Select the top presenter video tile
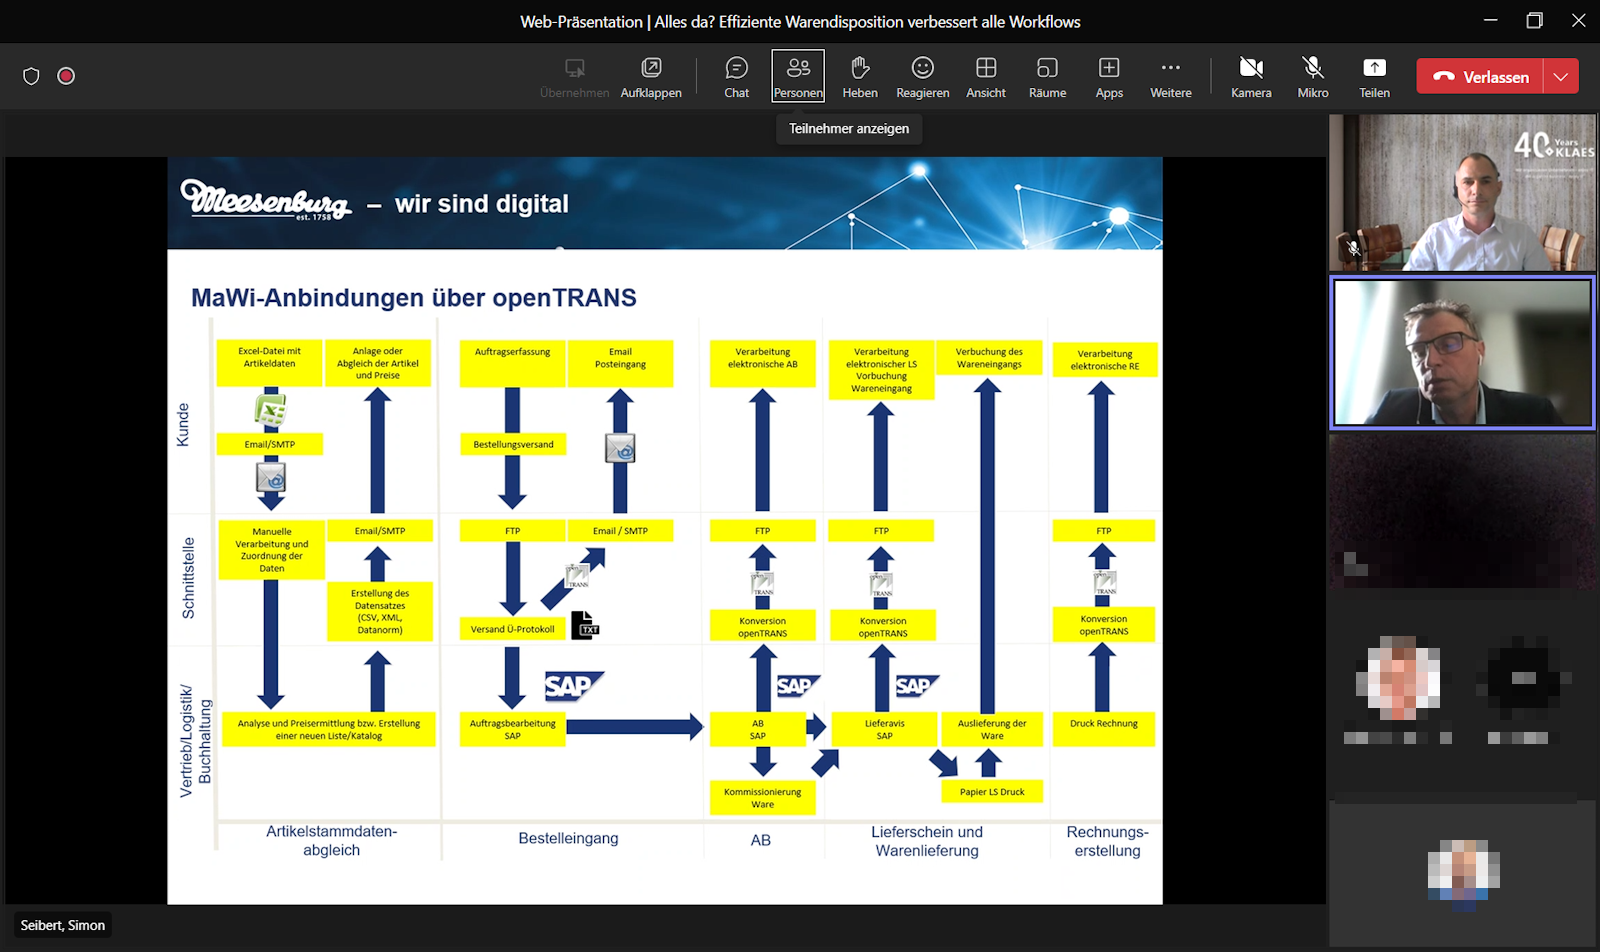The width and height of the screenshot is (1600, 952). coord(1462,192)
